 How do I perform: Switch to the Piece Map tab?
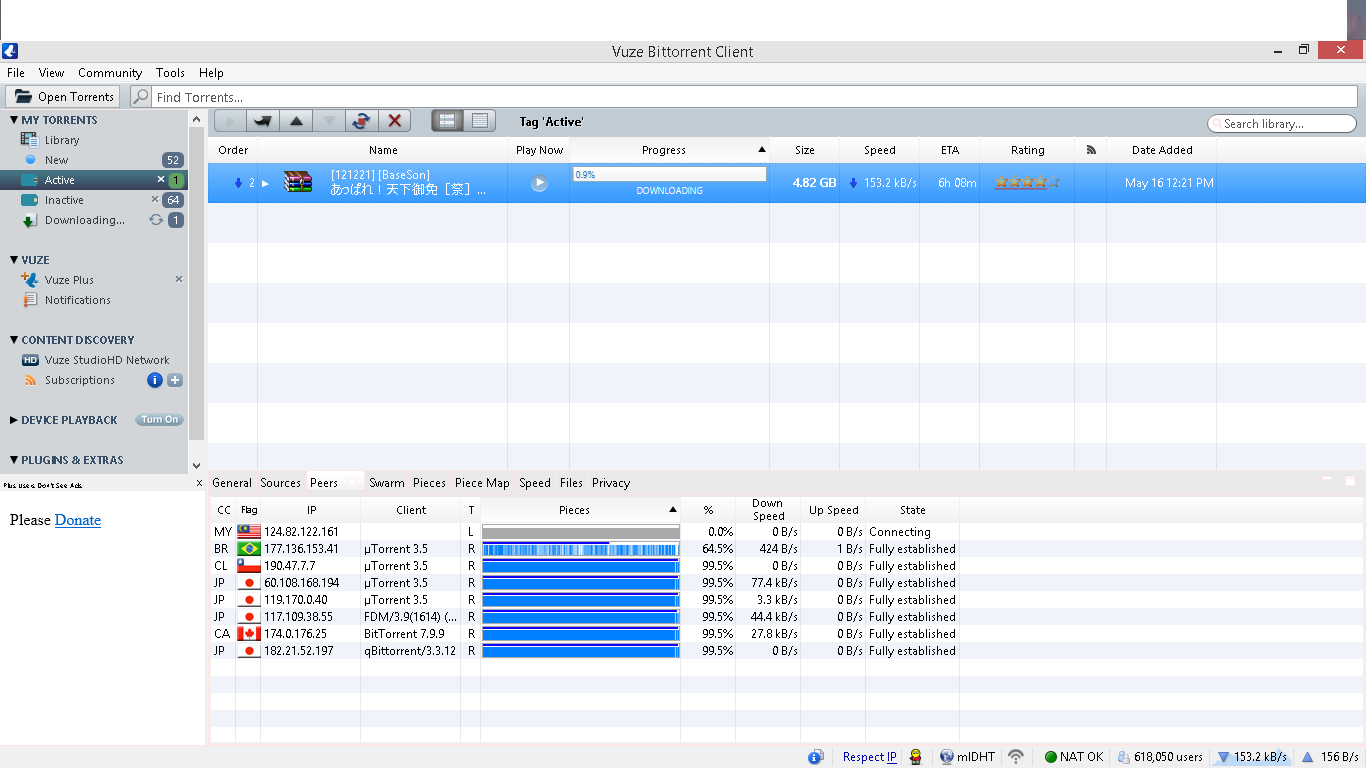482,483
